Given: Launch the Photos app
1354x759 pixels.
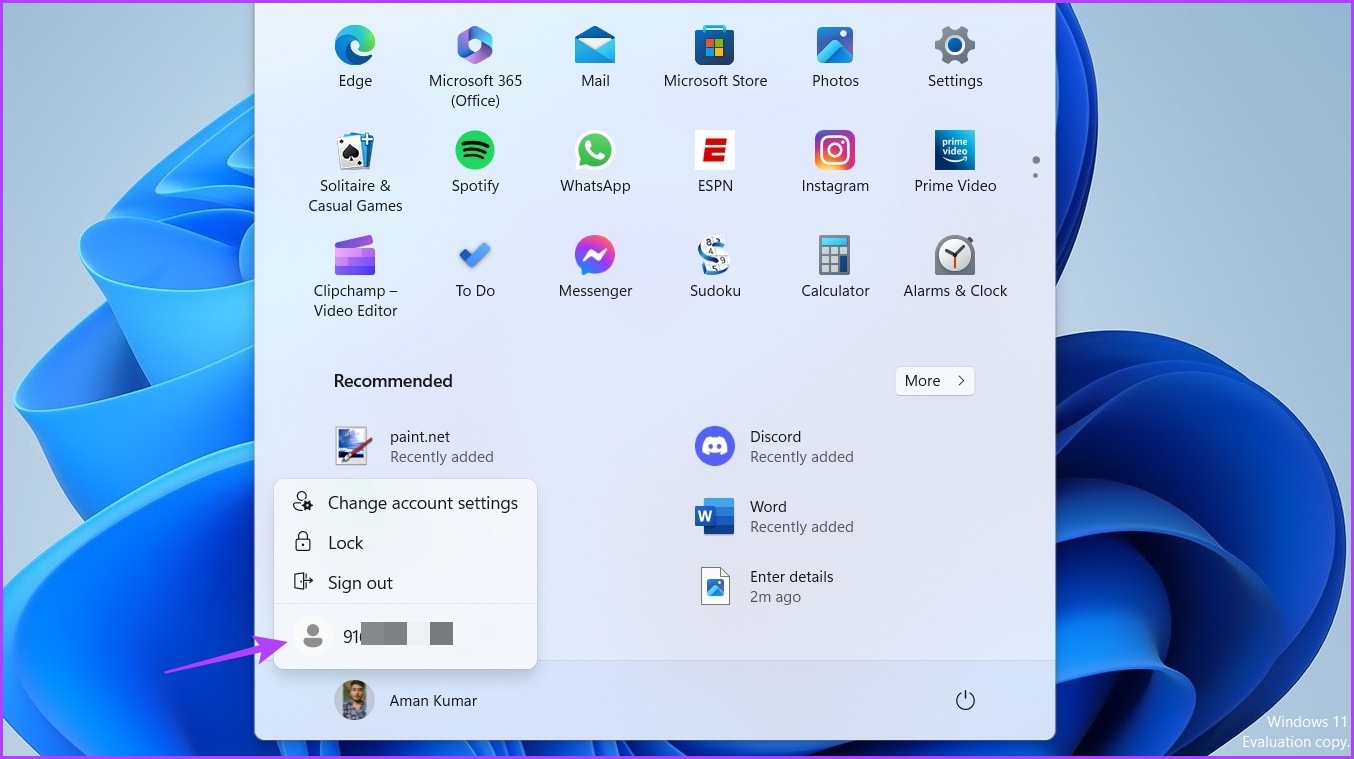Looking at the screenshot, I should tap(835, 58).
